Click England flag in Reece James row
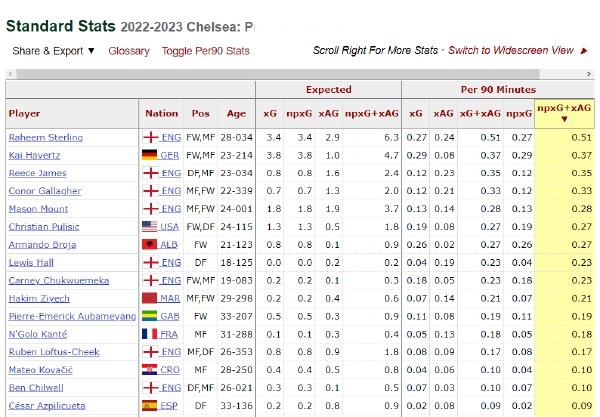This screenshot has width=600, height=417. [150, 173]
